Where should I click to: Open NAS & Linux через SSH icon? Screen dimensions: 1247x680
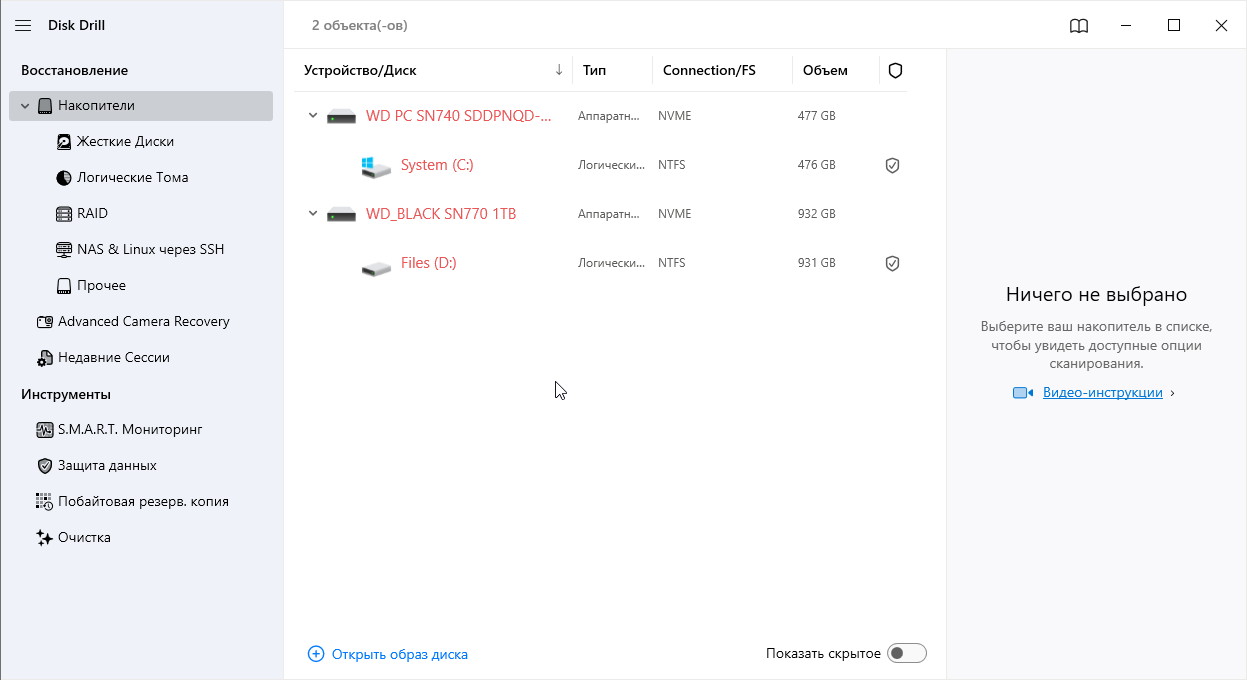coord(64,250)
